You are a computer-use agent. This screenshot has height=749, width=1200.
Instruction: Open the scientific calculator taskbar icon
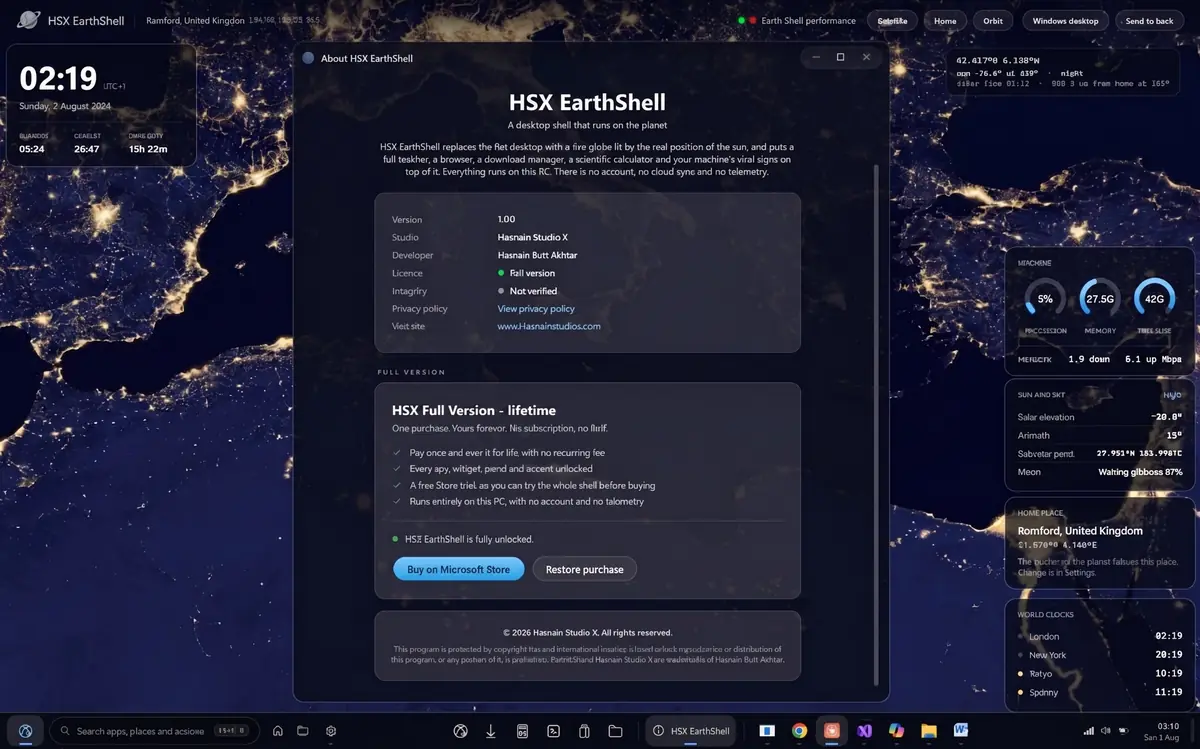pos(522,731)
